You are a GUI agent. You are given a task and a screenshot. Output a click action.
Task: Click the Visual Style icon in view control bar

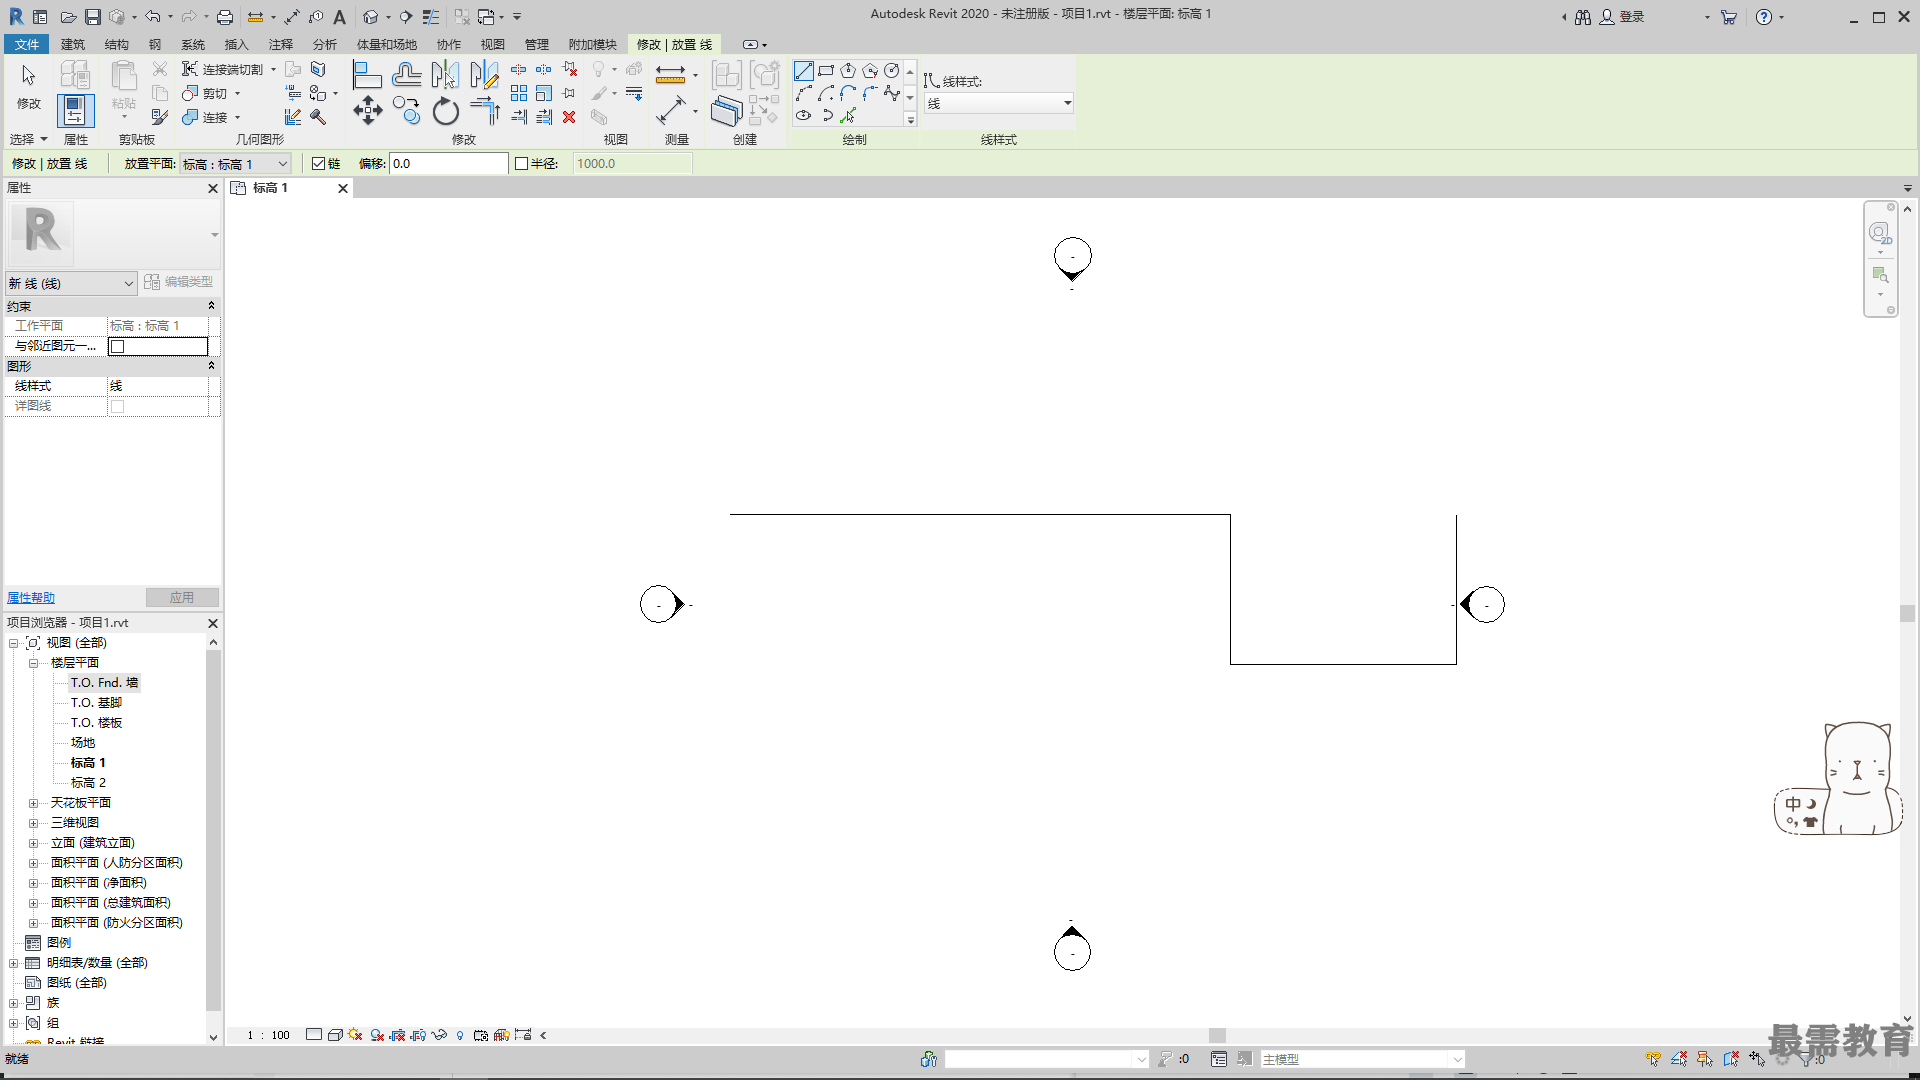(x=335, y=1035)
